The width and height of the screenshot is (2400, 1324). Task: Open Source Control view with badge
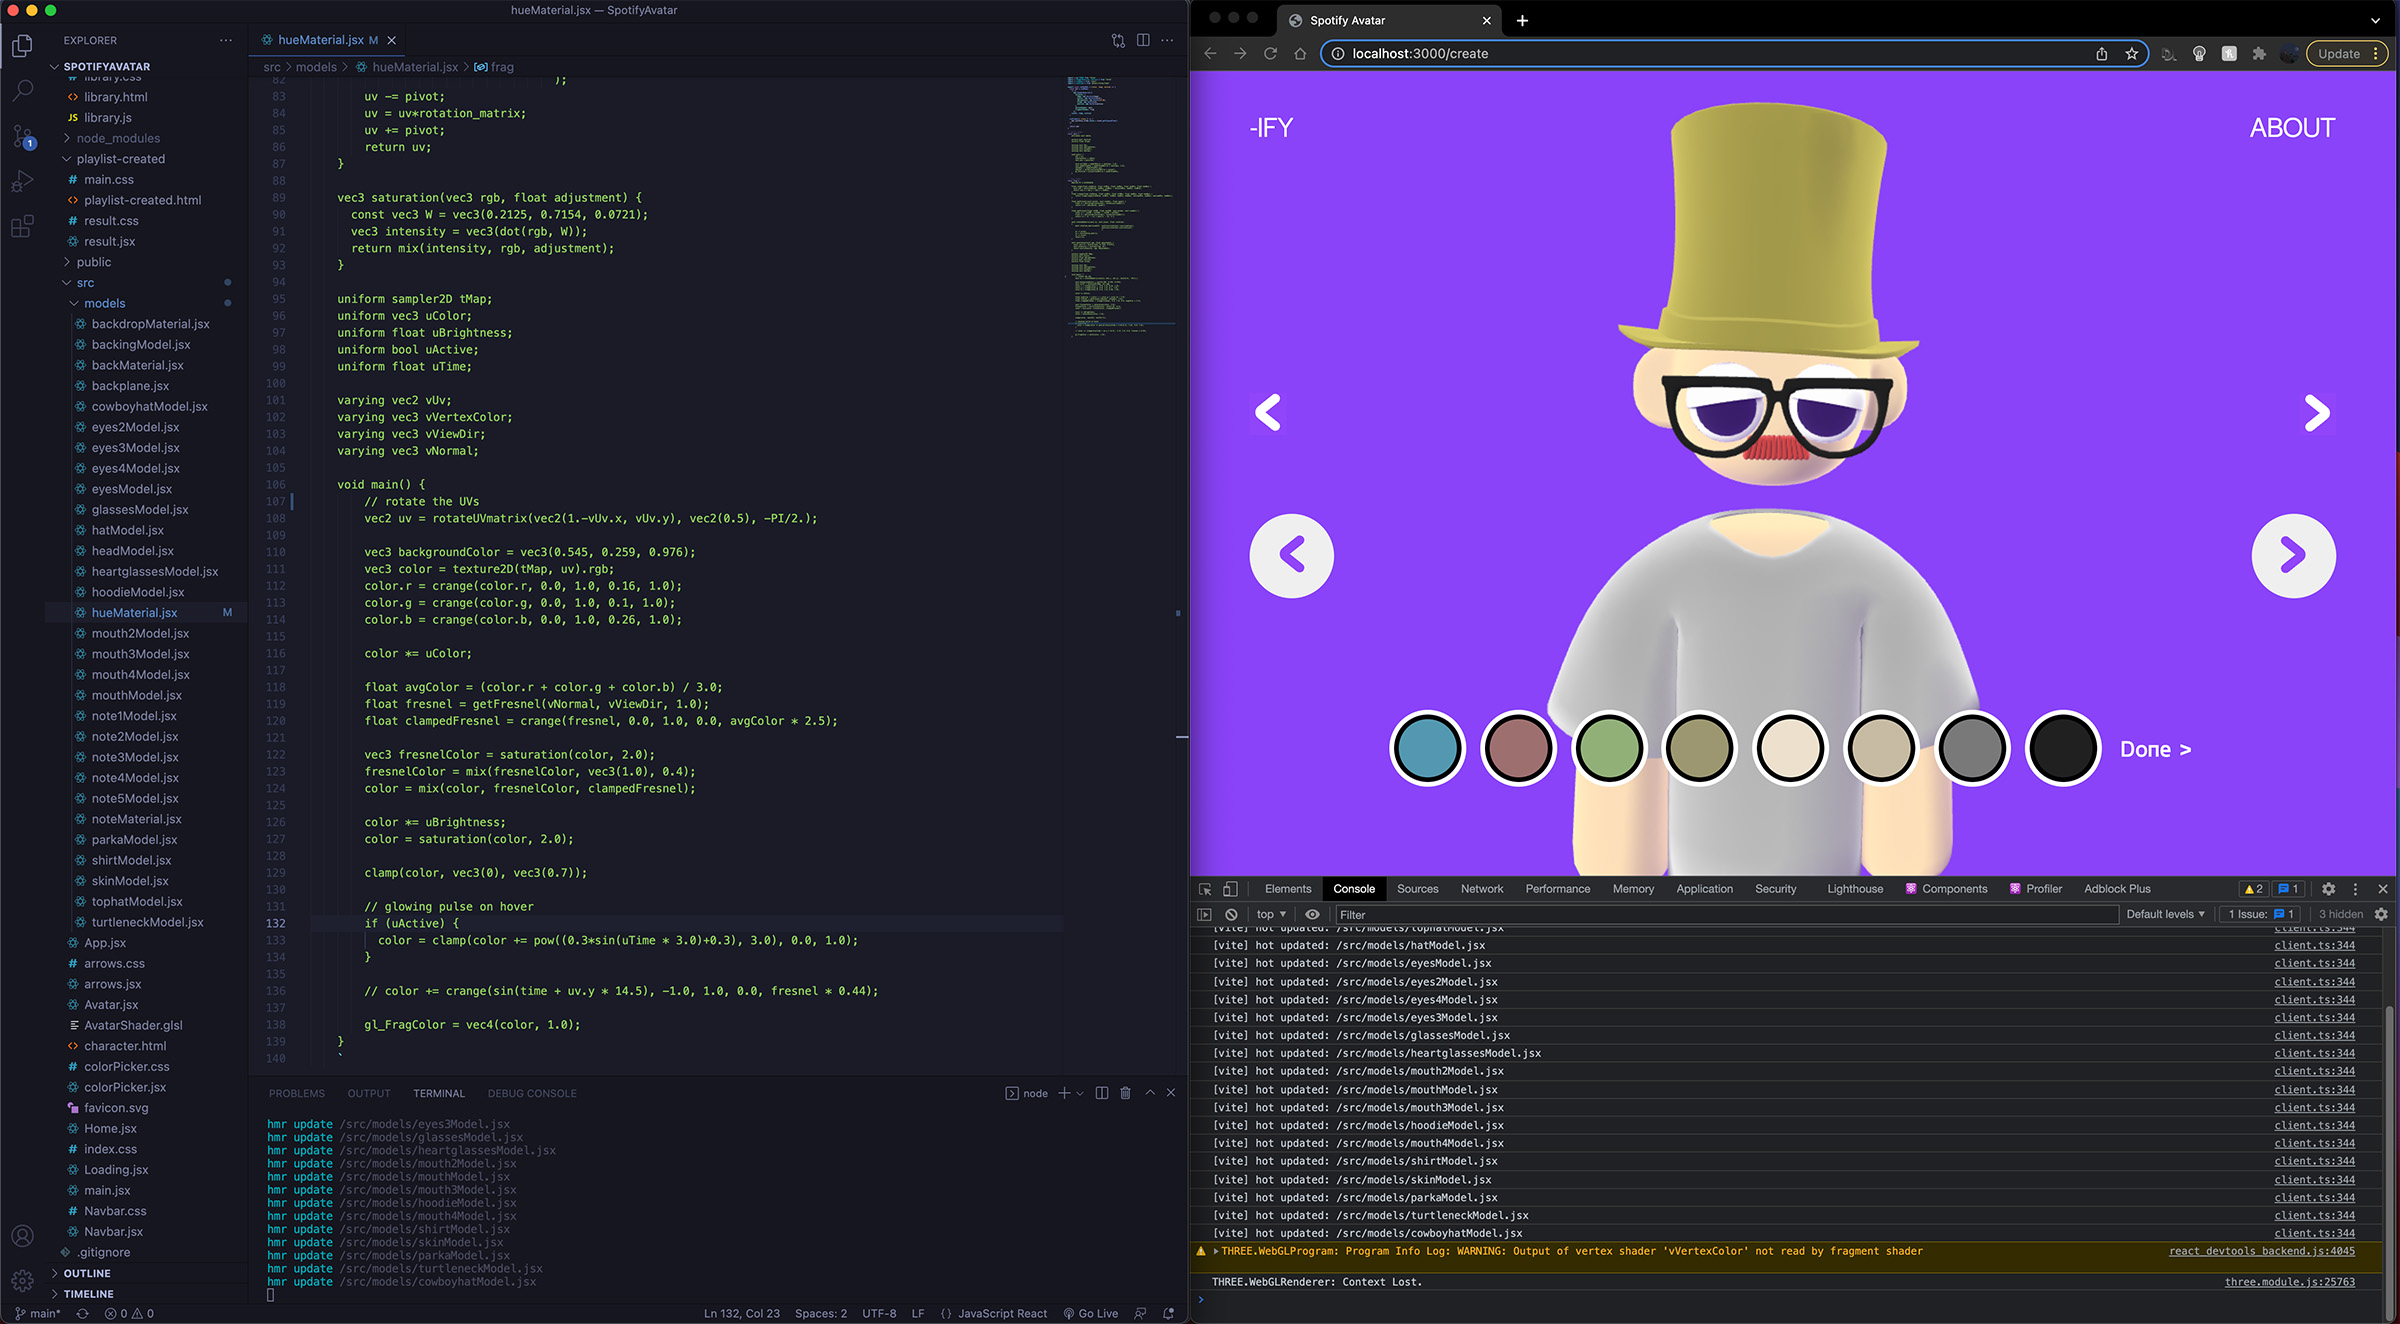[22, 136]
